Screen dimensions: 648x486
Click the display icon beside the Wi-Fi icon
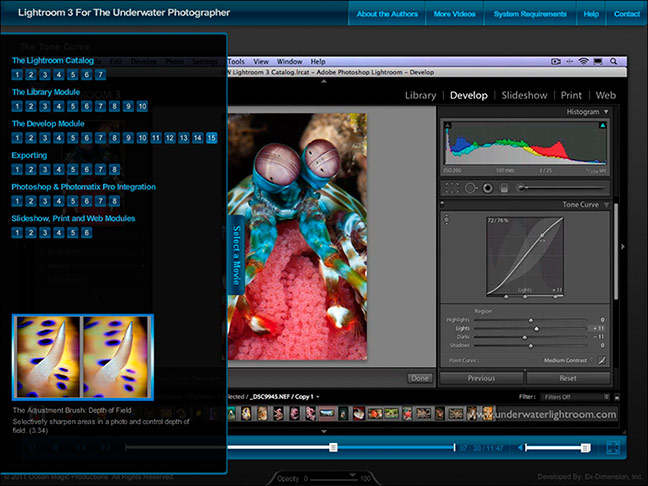point(598,61)
